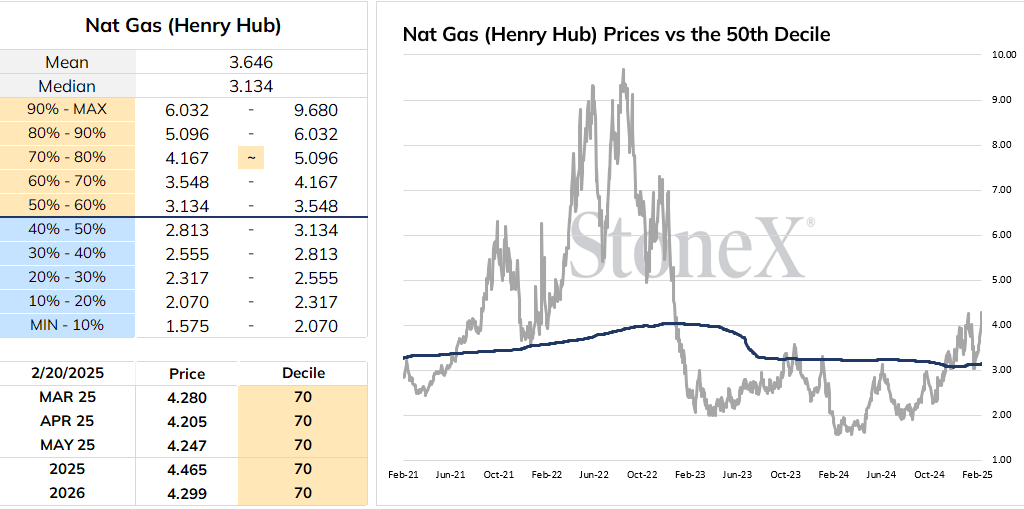Image resolution: width=1024 pixels, height=509 pixels.
Task: Select the Mean value 3.646 cell
Action: tap(251, 62)
